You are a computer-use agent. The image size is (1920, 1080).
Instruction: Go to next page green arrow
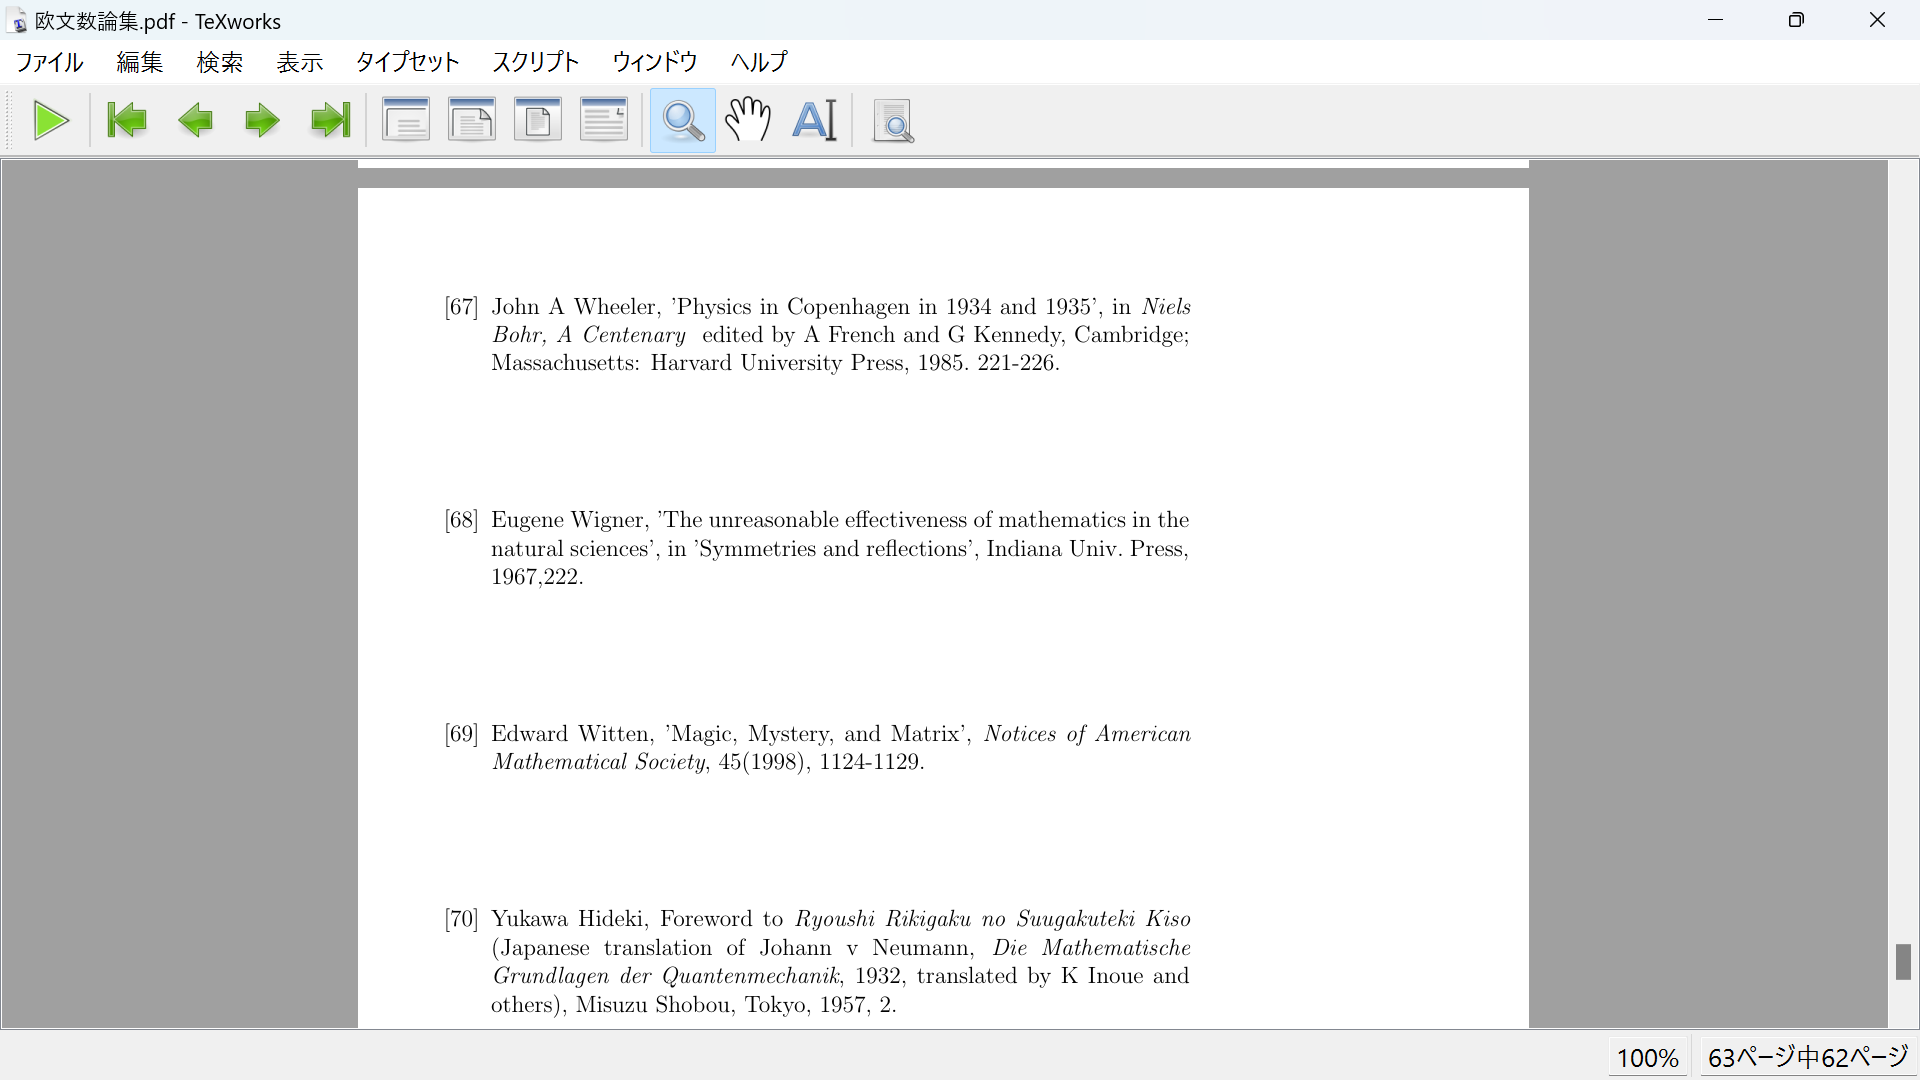click(x=262, y=121)
